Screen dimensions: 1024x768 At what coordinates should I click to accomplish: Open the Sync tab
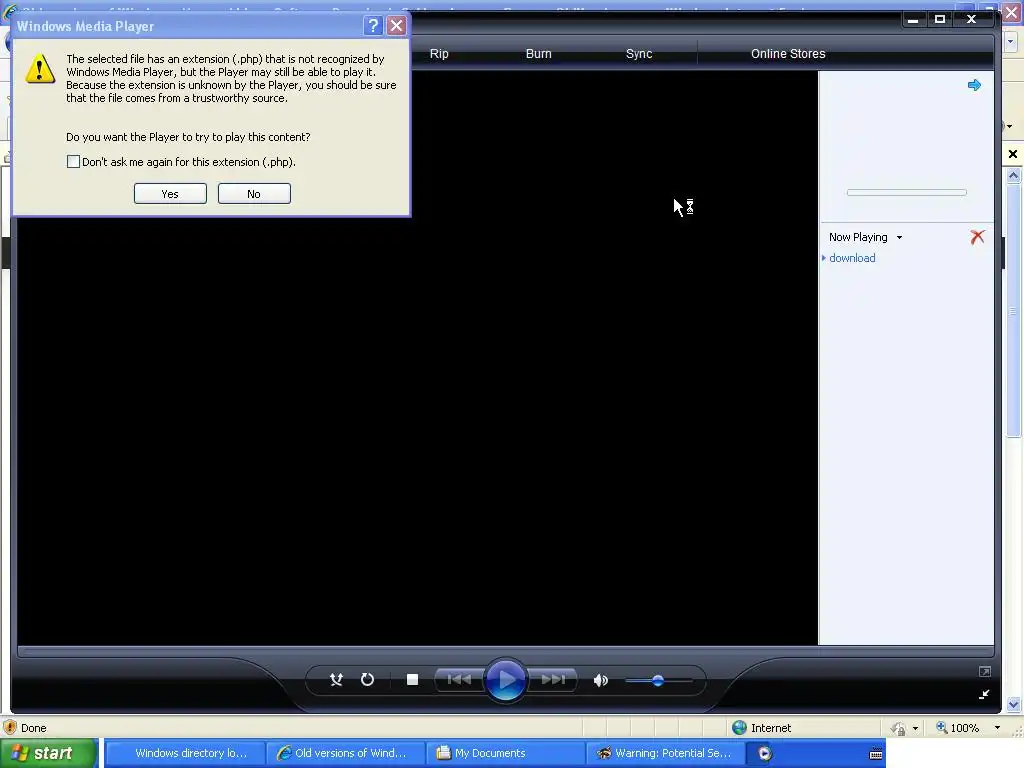[639, 54]
